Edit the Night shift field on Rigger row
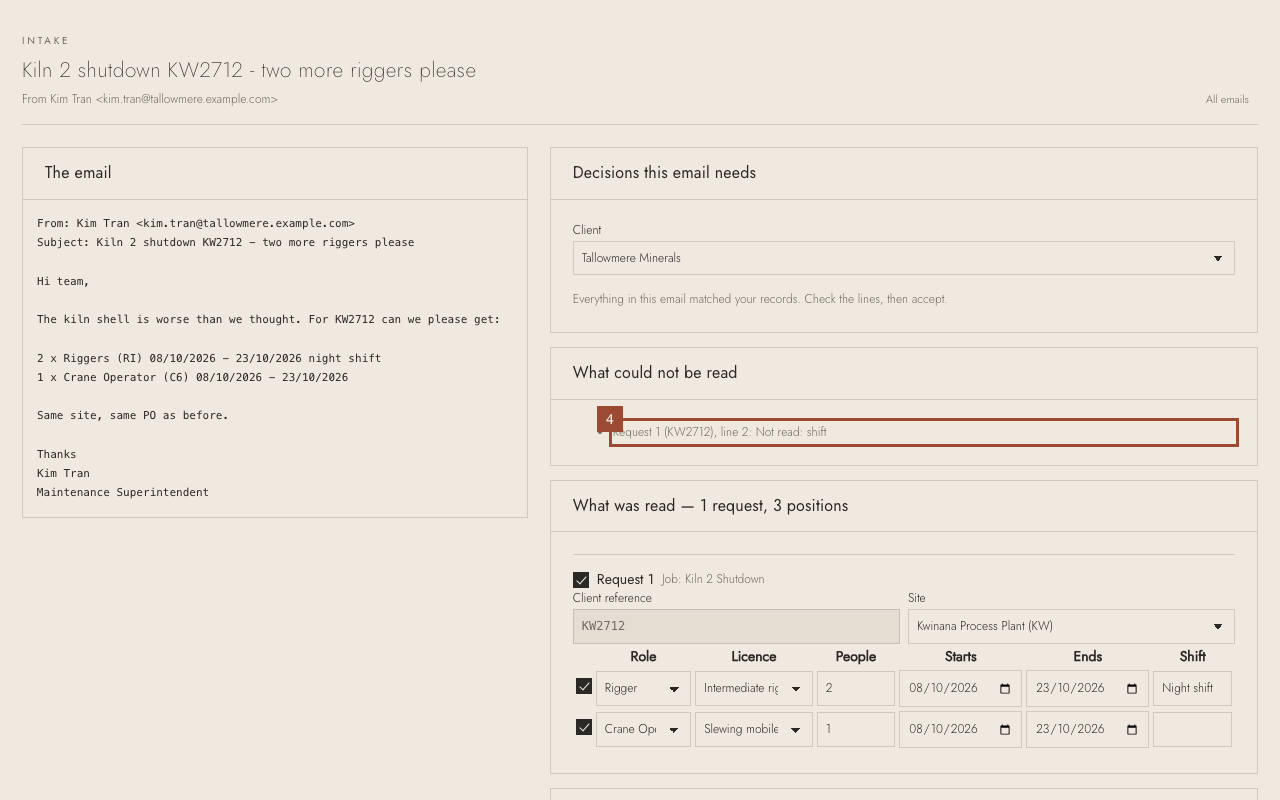This screenshot has height=800, width=1280. (1192, 689)
